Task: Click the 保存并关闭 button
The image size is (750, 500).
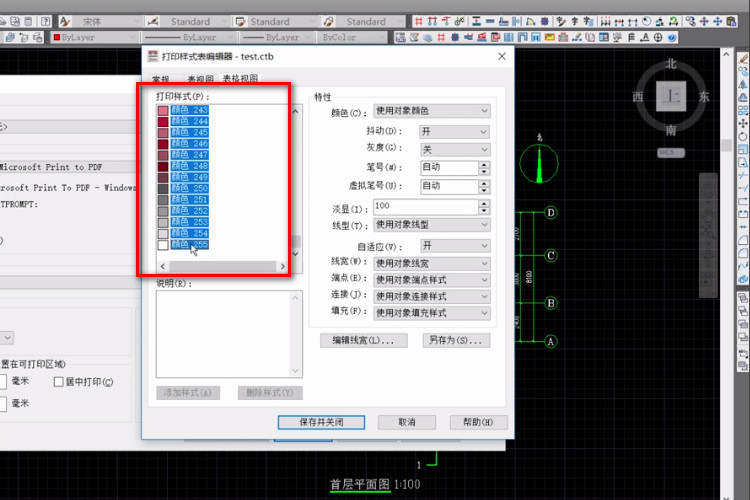Action: click(321, 422)
